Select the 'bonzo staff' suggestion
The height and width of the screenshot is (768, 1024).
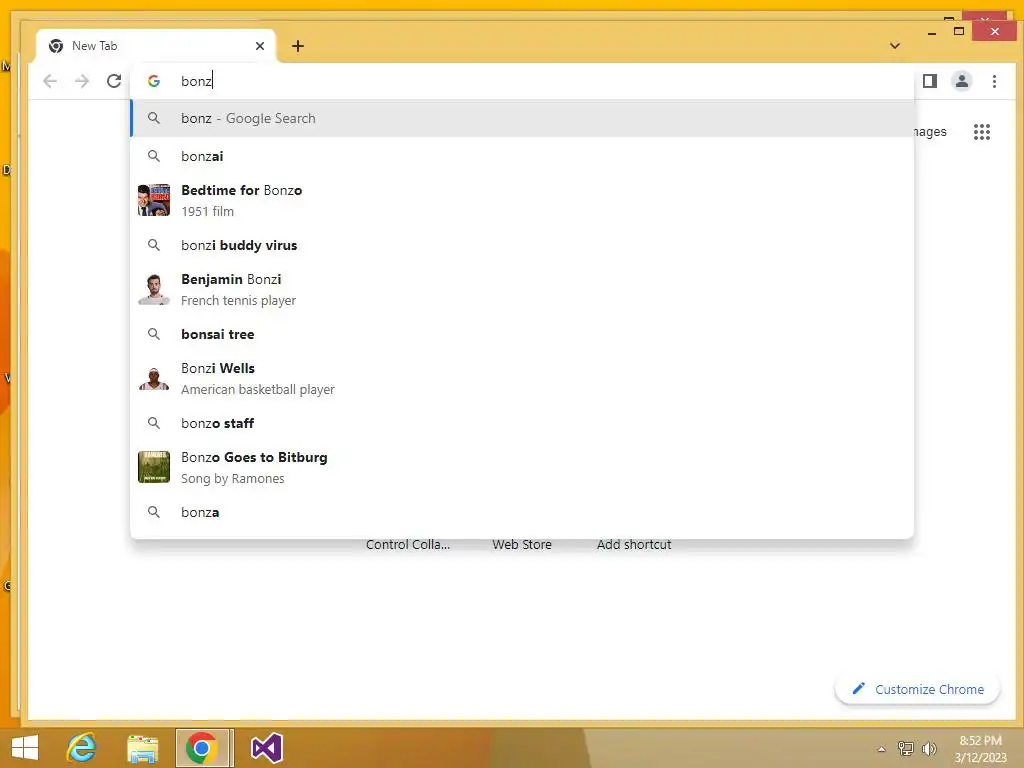[x=522, y=423]
